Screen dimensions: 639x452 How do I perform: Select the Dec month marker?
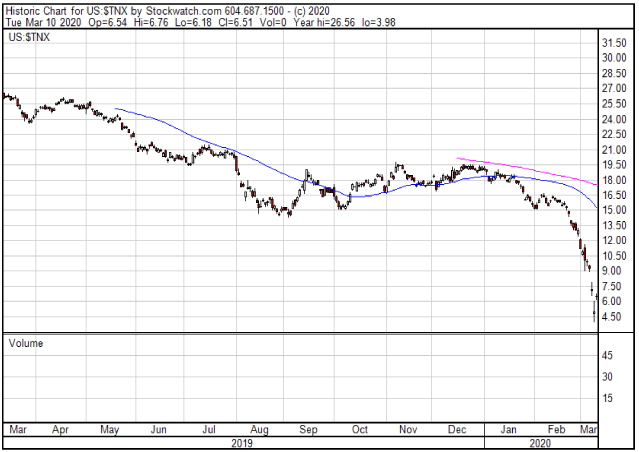[459, 429]
